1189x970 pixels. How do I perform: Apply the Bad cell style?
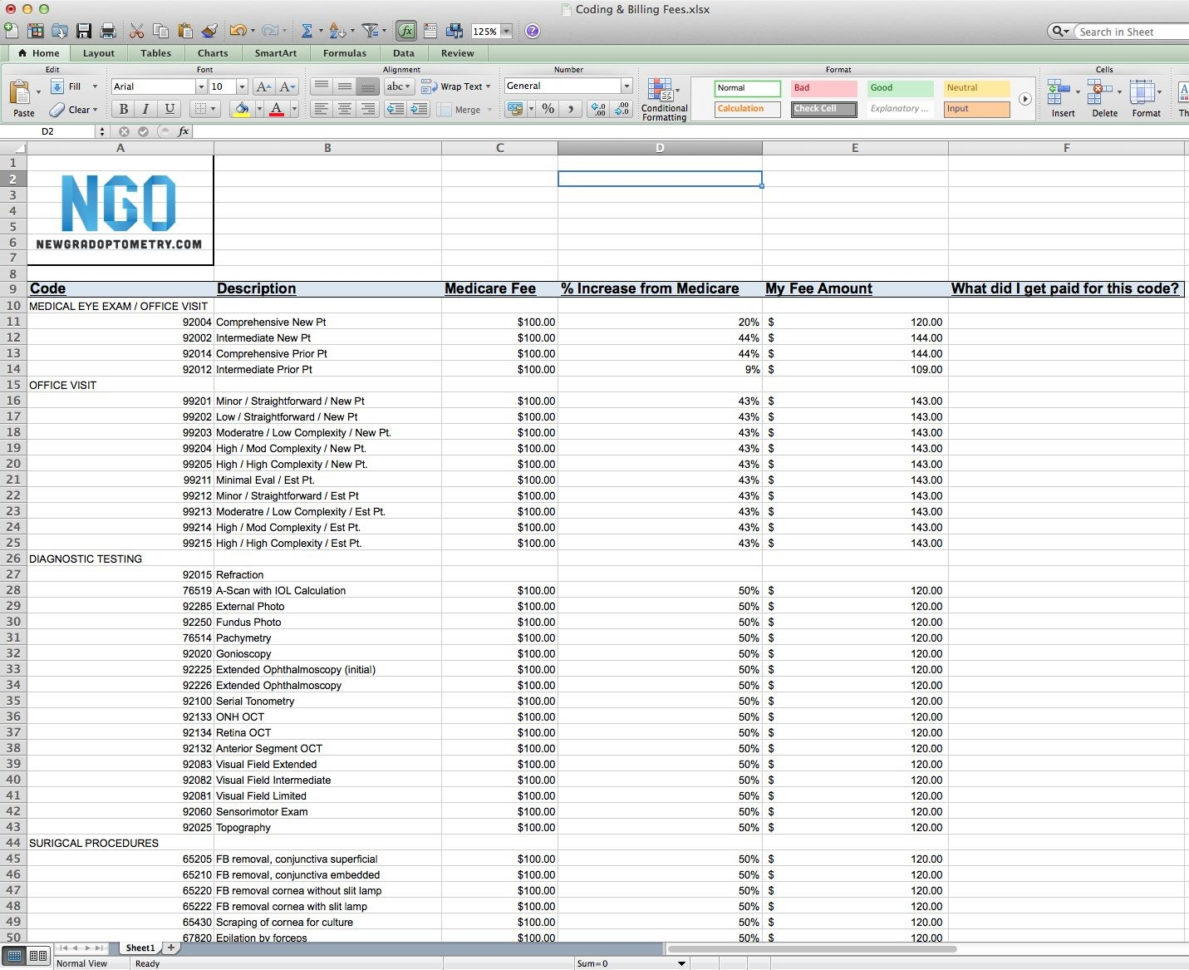822,88
